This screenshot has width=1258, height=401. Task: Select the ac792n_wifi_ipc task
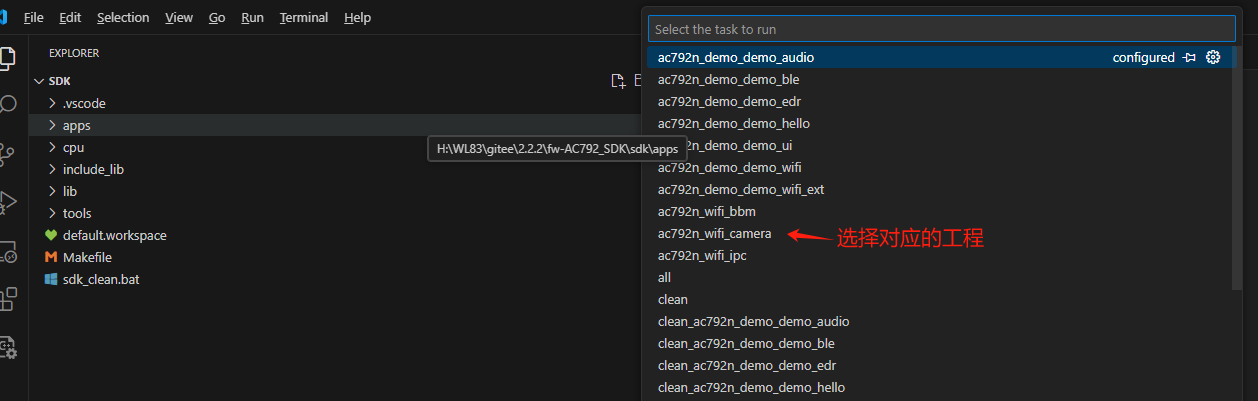pos(942,255)
